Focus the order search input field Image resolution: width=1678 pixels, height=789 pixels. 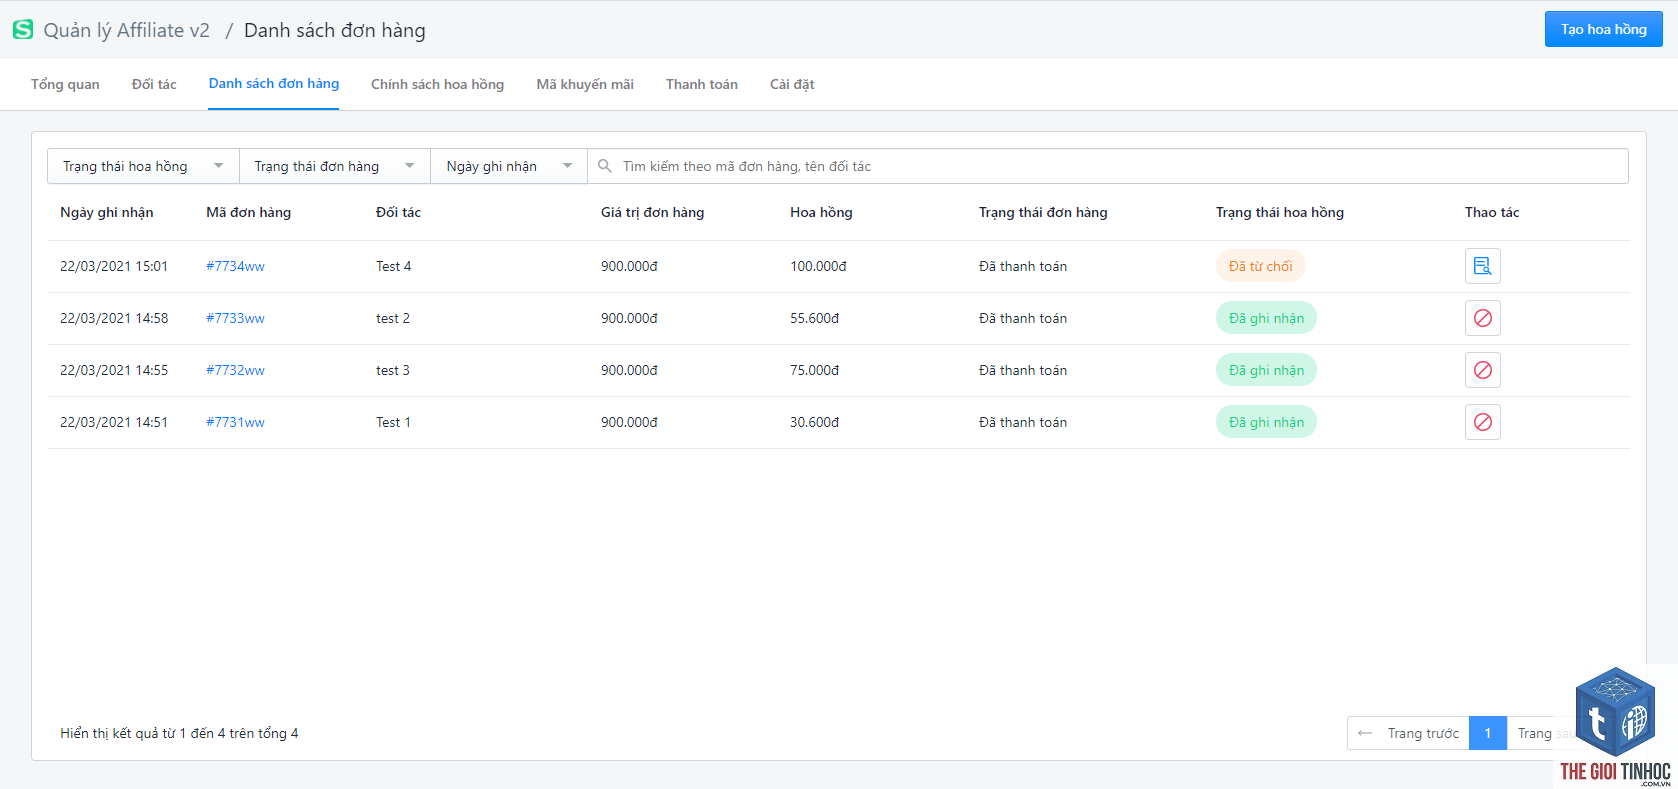click(x=1108, y=166)
